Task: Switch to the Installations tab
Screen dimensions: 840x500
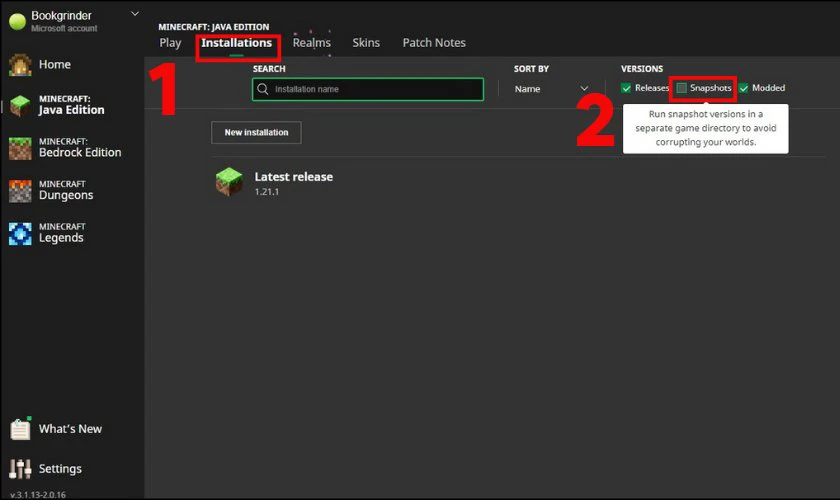Action: [236, 43]
